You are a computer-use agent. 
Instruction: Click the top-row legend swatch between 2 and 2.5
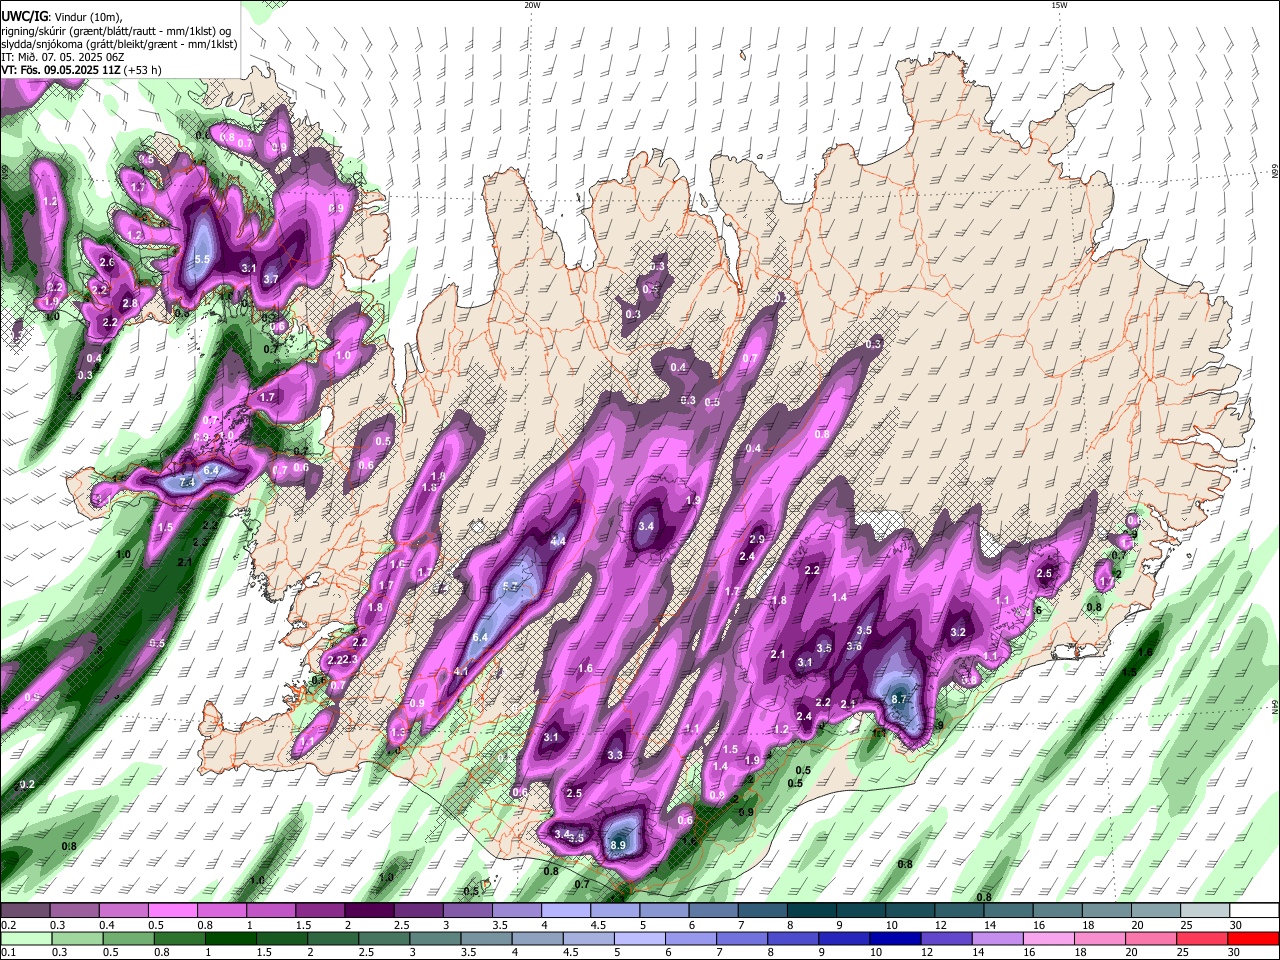369,912
